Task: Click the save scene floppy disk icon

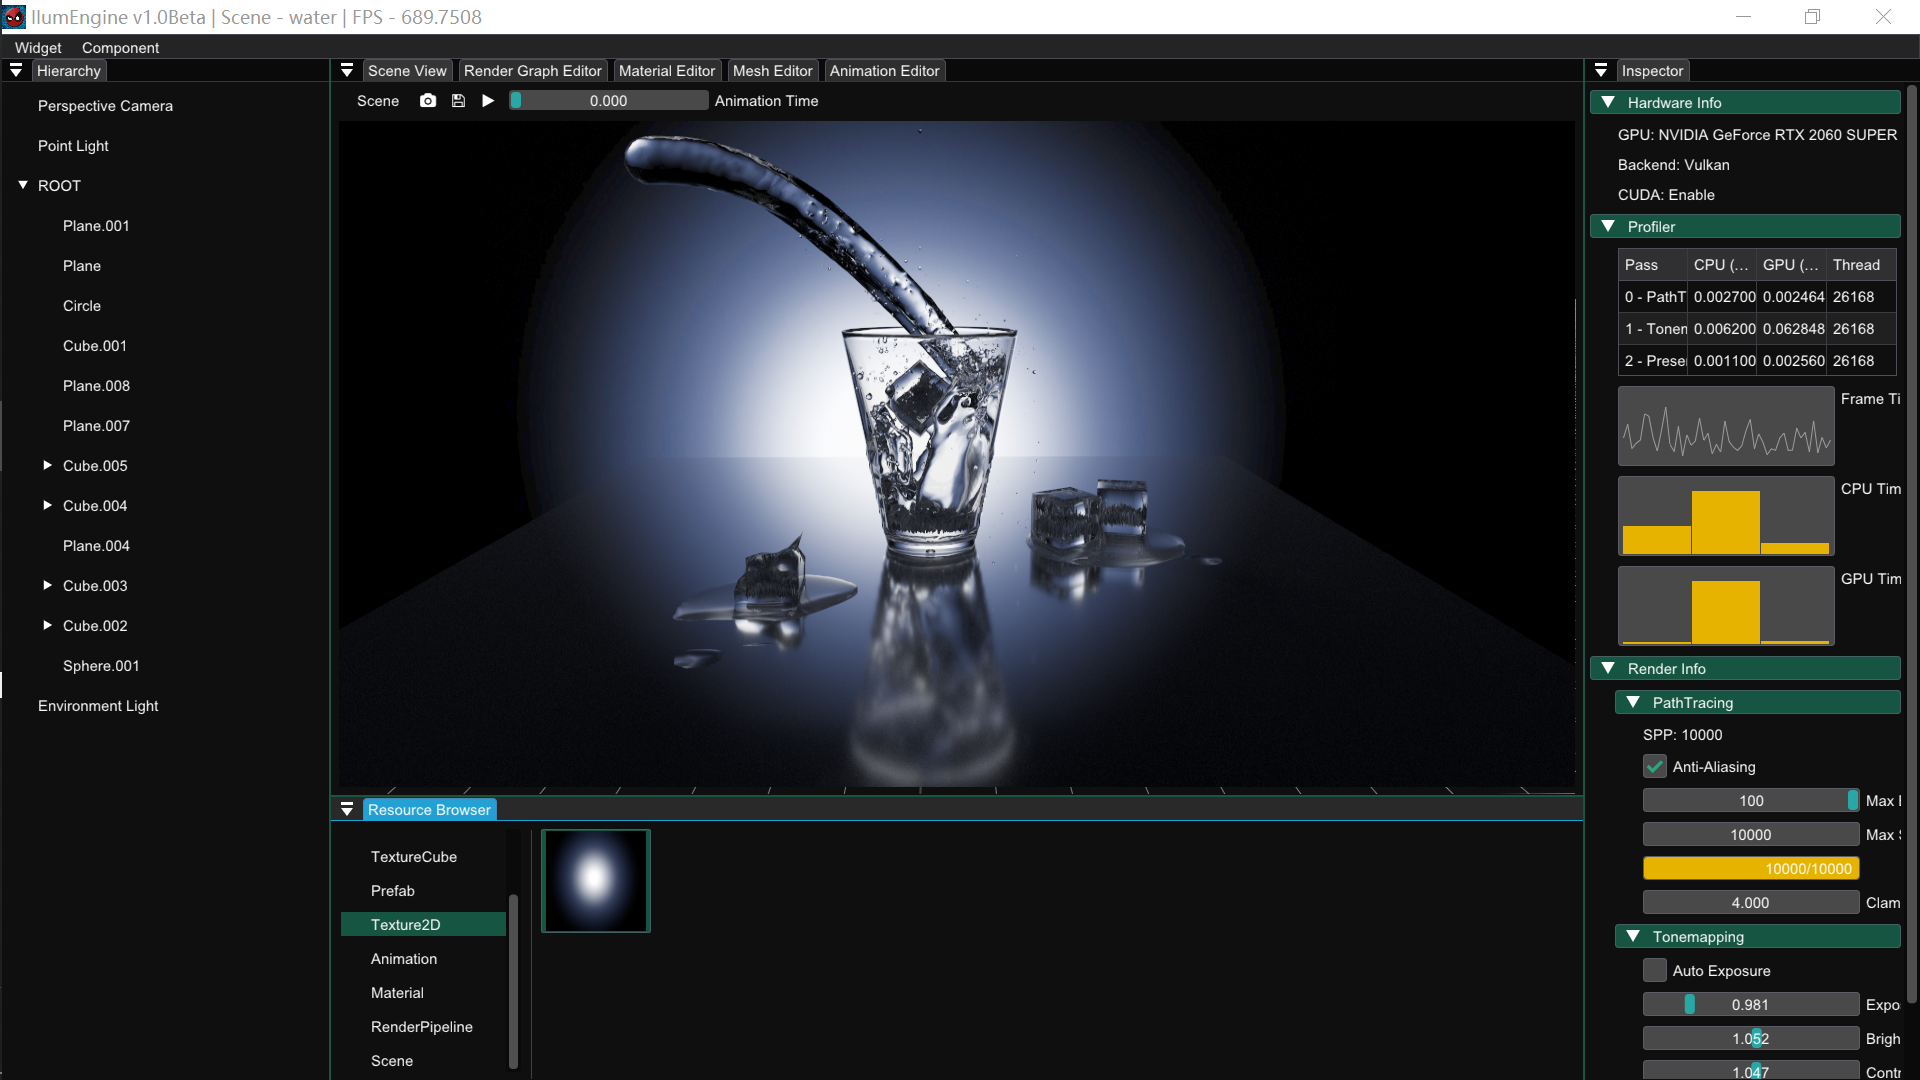Action: [458, 101]
